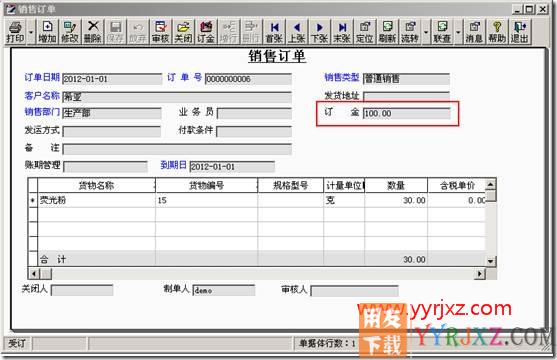This screenshot has height=360, width=557.
Task: Click the 消息 (Message) toolbar icon
Action: pos(474,32)
